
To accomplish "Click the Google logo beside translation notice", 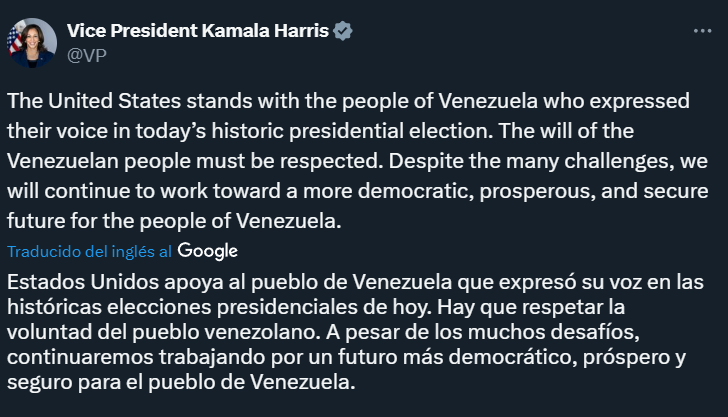I will point(208,251).
